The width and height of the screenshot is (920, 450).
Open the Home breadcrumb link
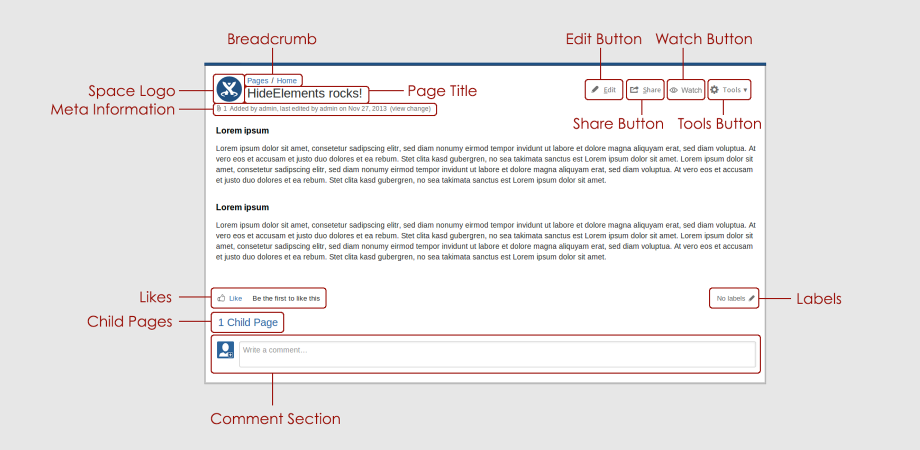(x=287, y=81)
